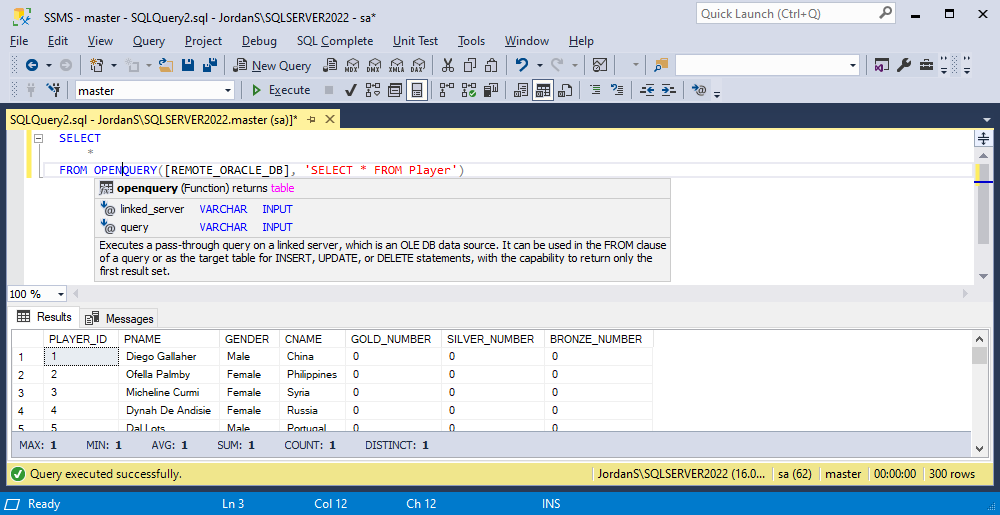The width and height of the screenshot is (1000, 515).
Task: Open the SQL Complete menu
Action: pos(335,41)
